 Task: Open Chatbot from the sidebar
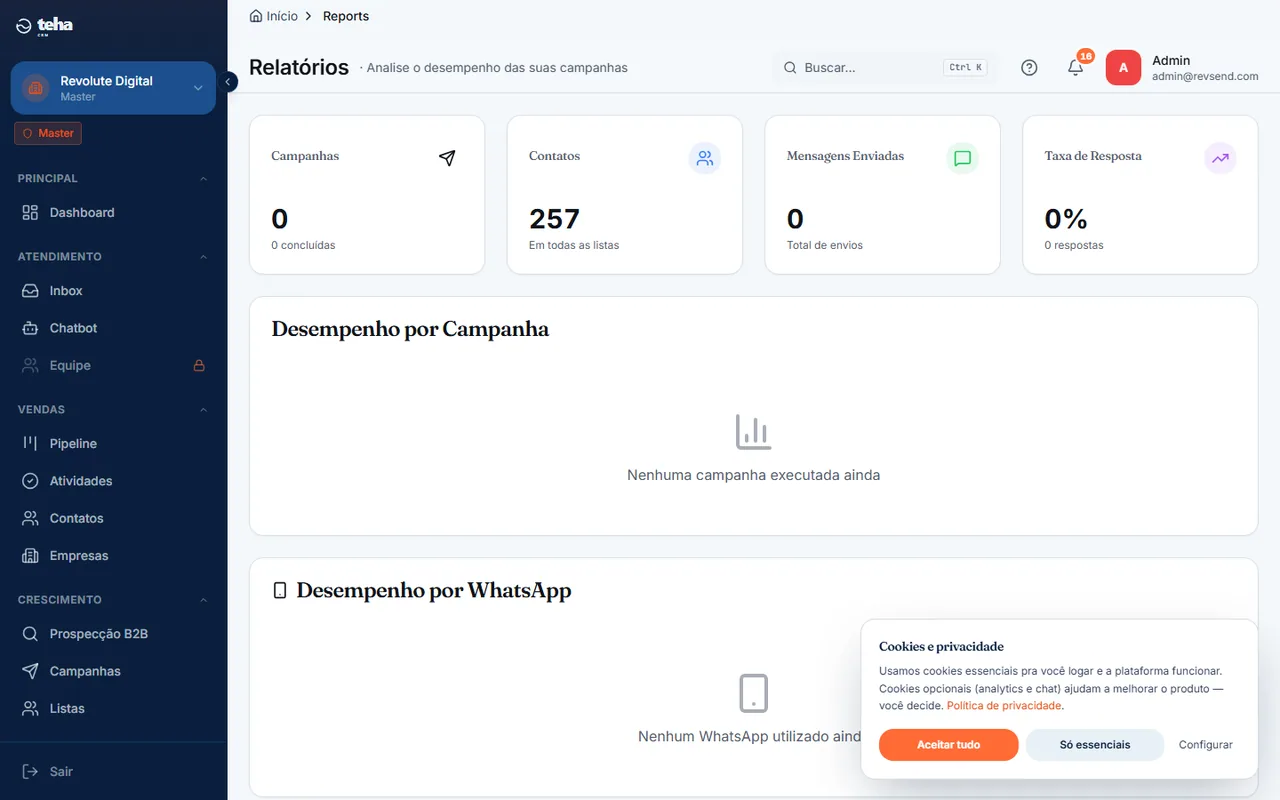(113, 328)
